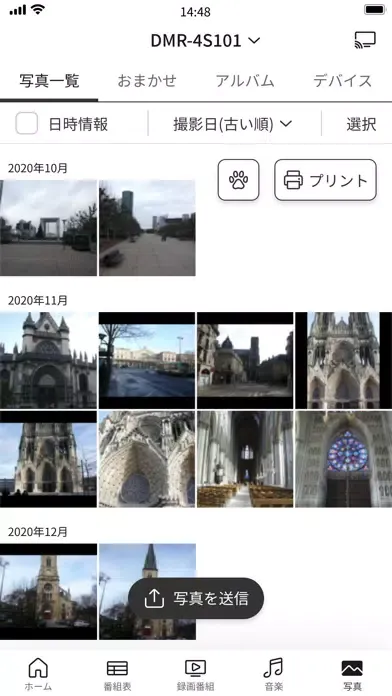Tap the battery indicator in status bar
This screenshot has width=392, height=696.
pos(374,9)
